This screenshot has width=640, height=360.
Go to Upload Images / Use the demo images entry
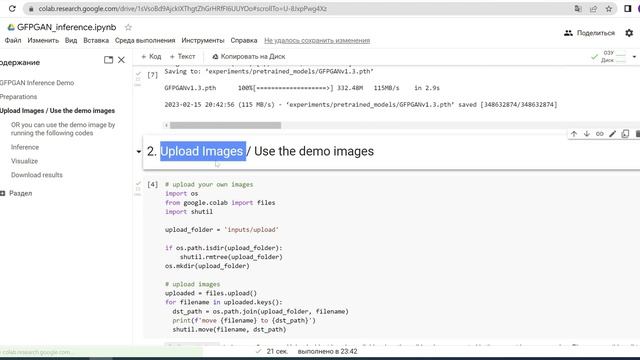57,111
